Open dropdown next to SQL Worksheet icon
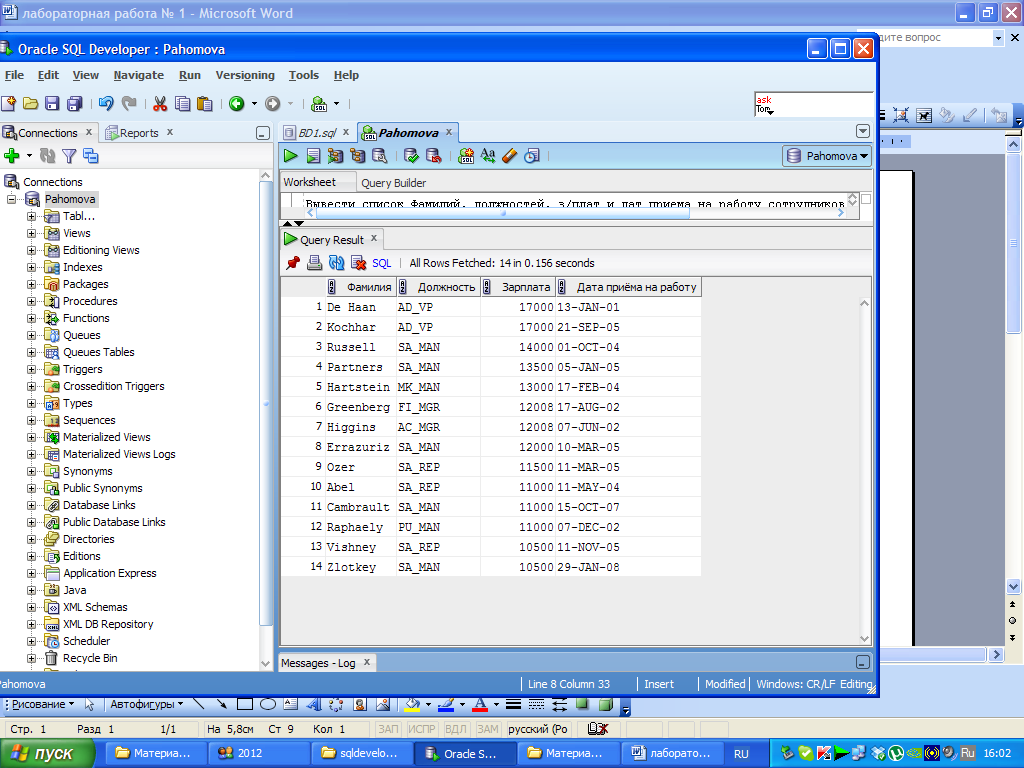 click(x=336, y=103)
